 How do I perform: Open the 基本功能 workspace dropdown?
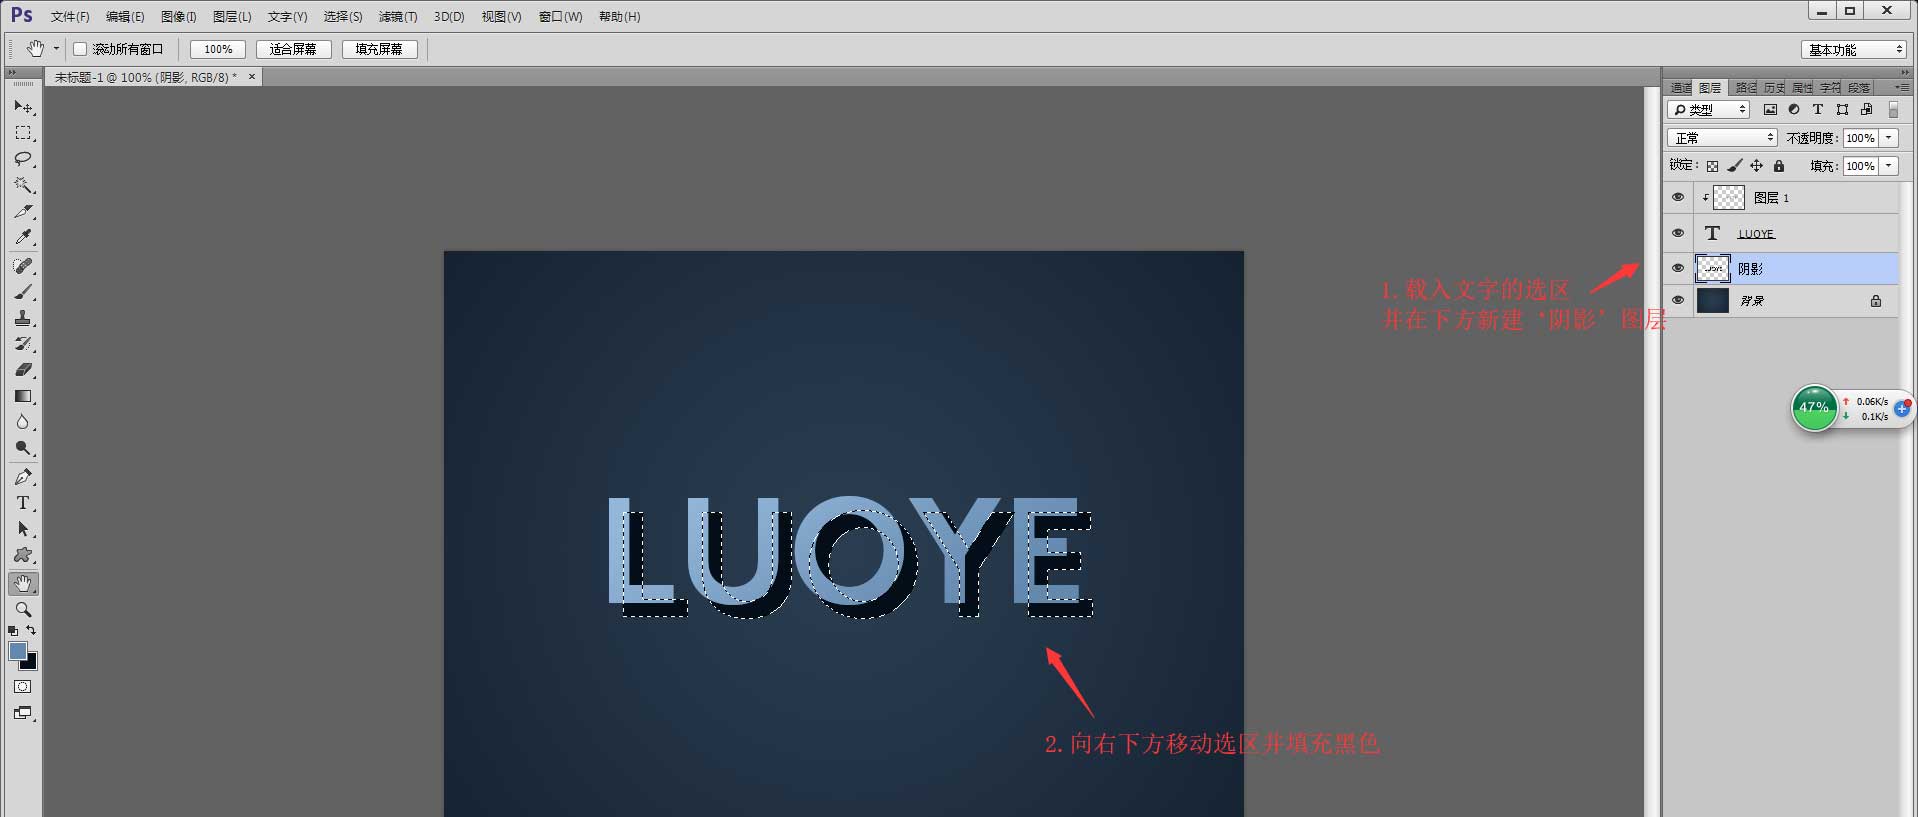pyautogui.click(x=1854, y=50)
